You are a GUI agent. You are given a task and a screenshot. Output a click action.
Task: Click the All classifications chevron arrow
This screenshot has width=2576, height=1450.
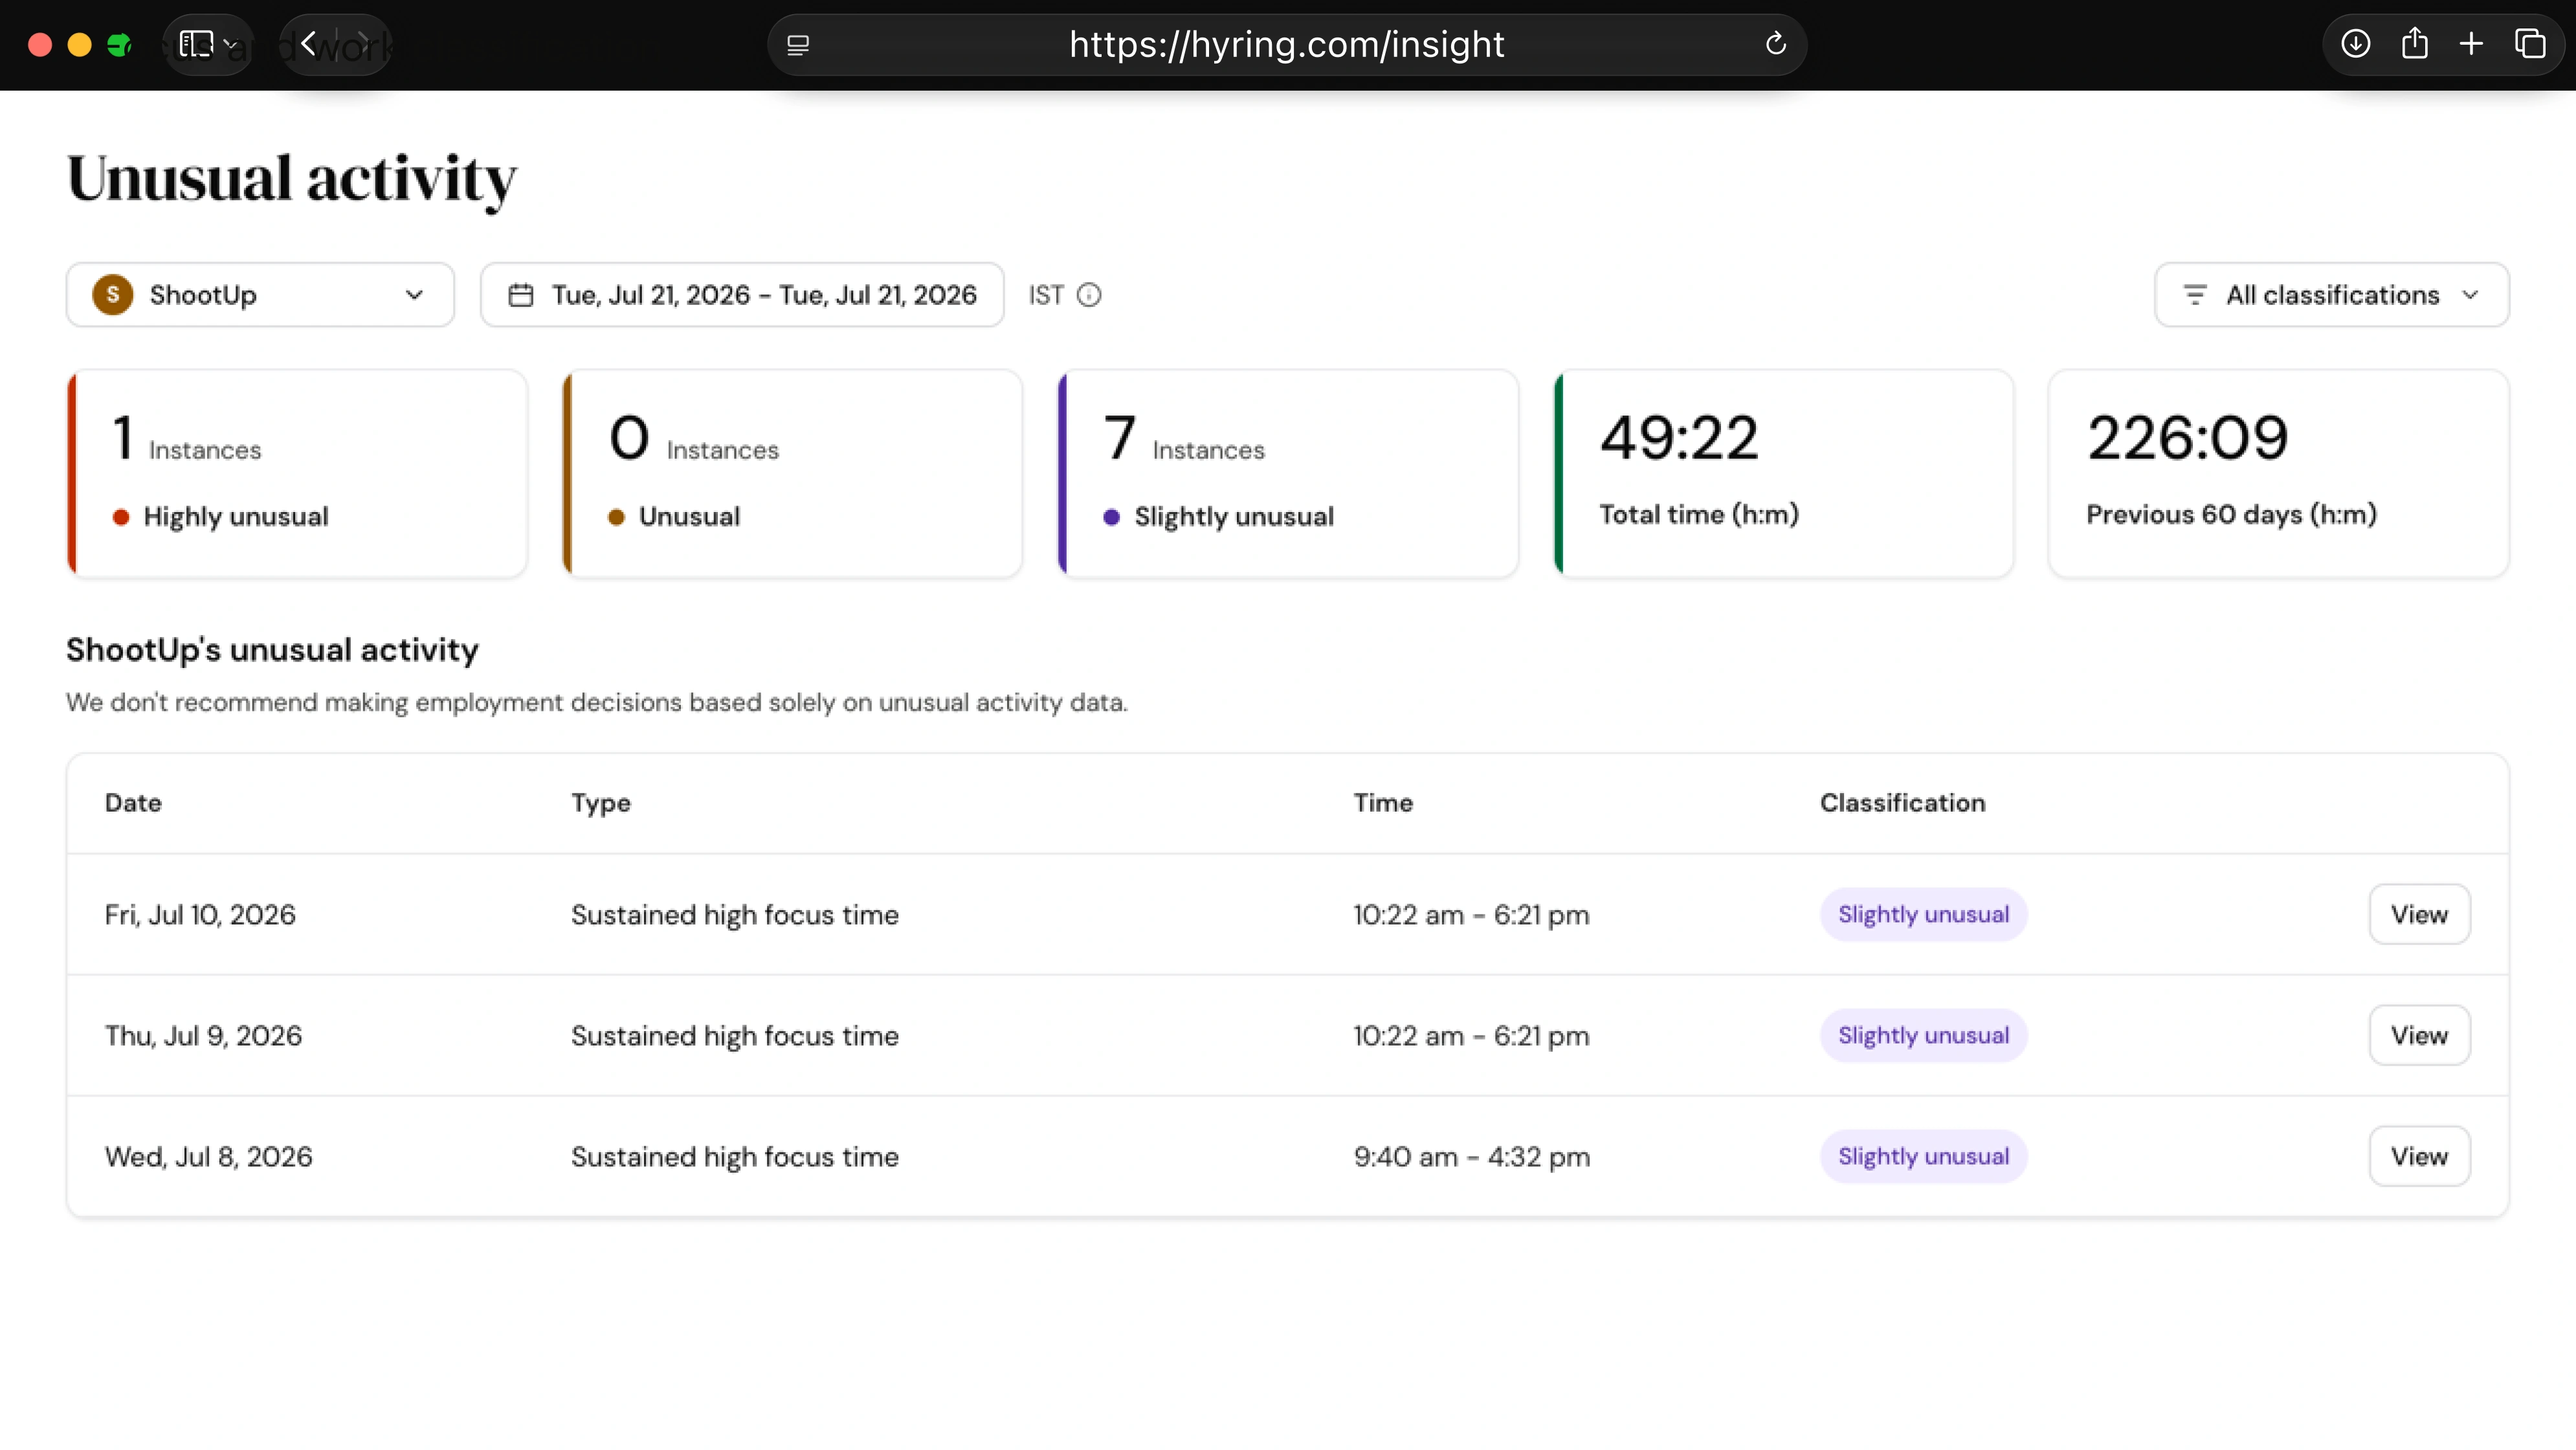tap(2470, 295)
